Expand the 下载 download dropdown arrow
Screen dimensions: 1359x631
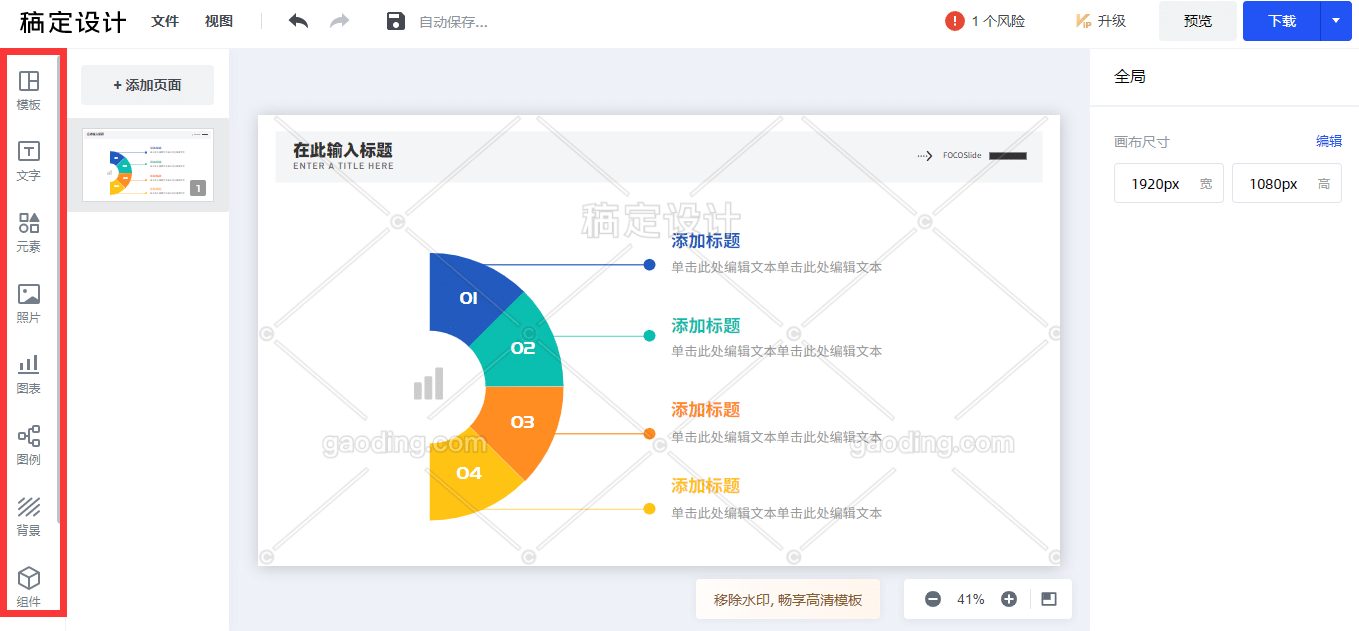[x=1336, y=21]
